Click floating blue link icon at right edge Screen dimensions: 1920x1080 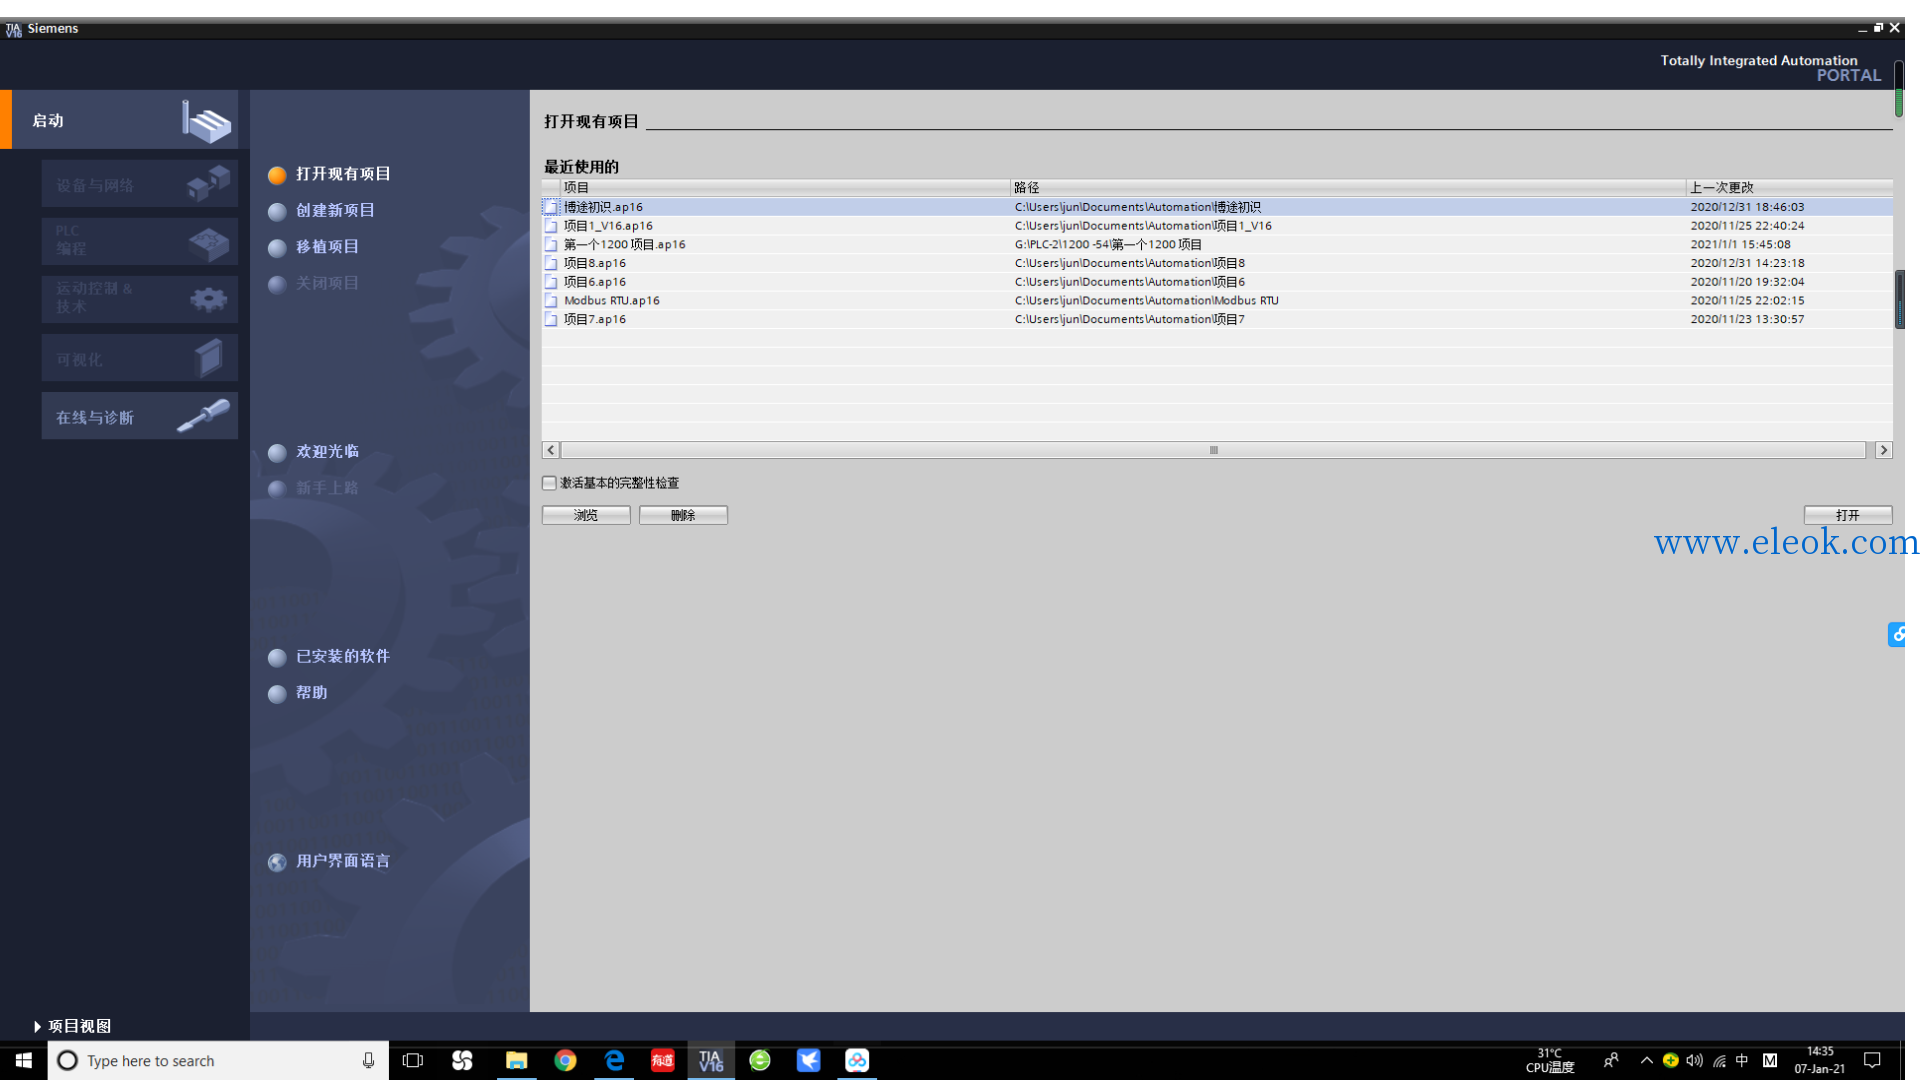point(1897,634)
